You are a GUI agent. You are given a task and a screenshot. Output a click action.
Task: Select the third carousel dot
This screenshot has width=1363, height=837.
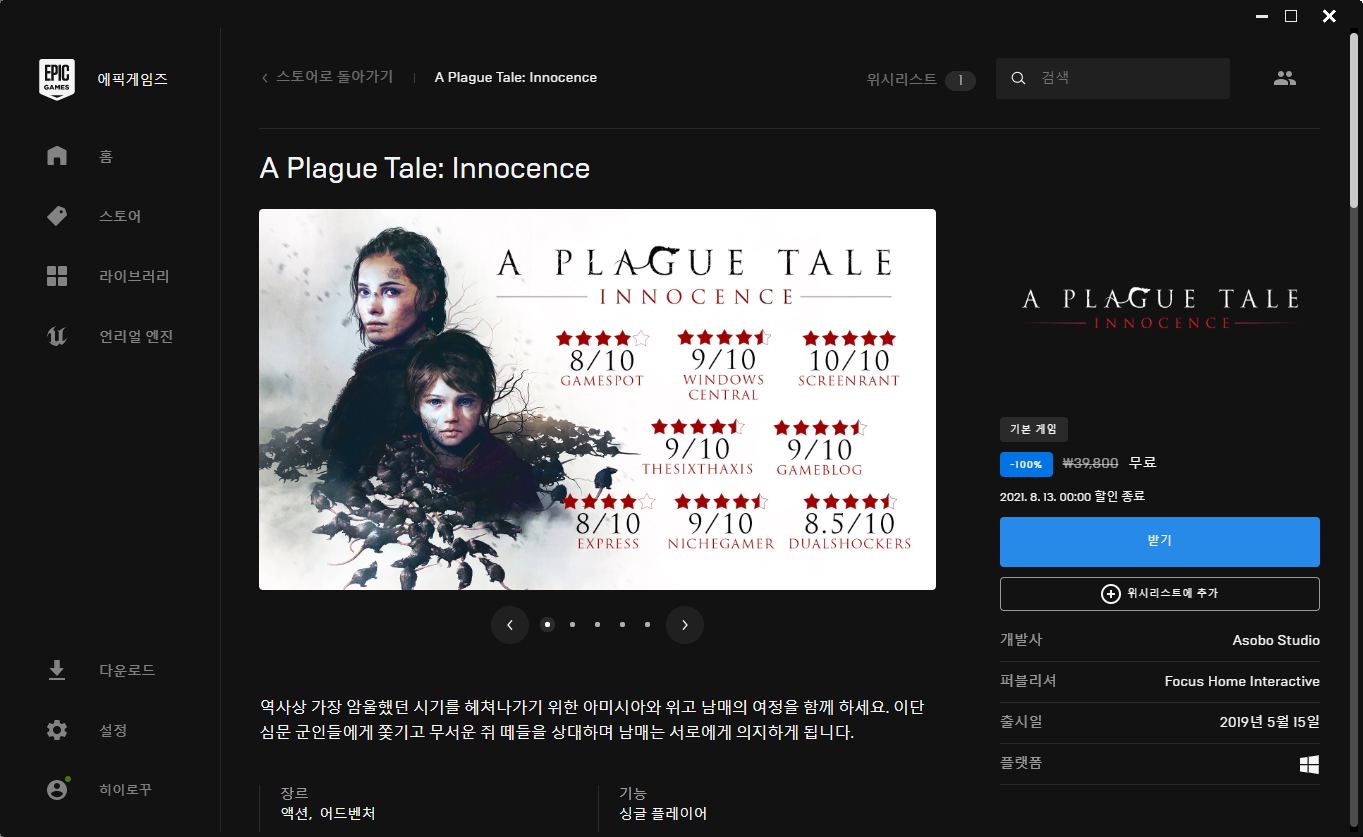click(597, 624)
